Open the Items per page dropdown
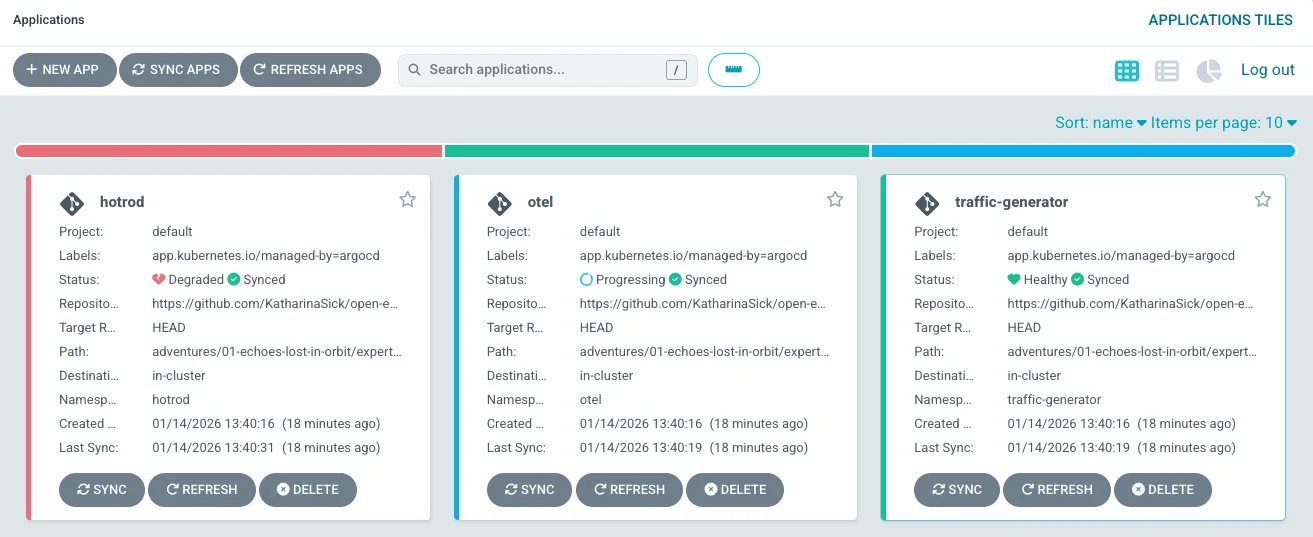The width and height of the screenshot is (1313, 537). (1224, 123)
